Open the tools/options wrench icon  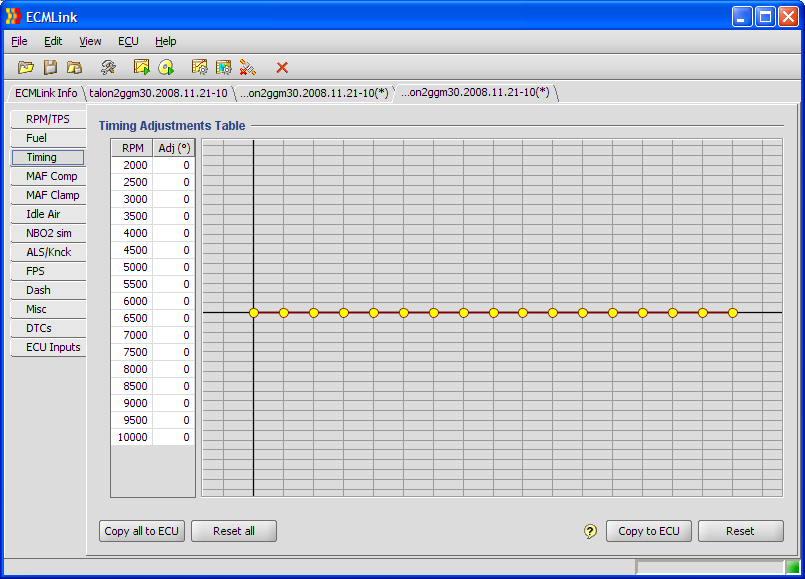(x=107, y=67)
